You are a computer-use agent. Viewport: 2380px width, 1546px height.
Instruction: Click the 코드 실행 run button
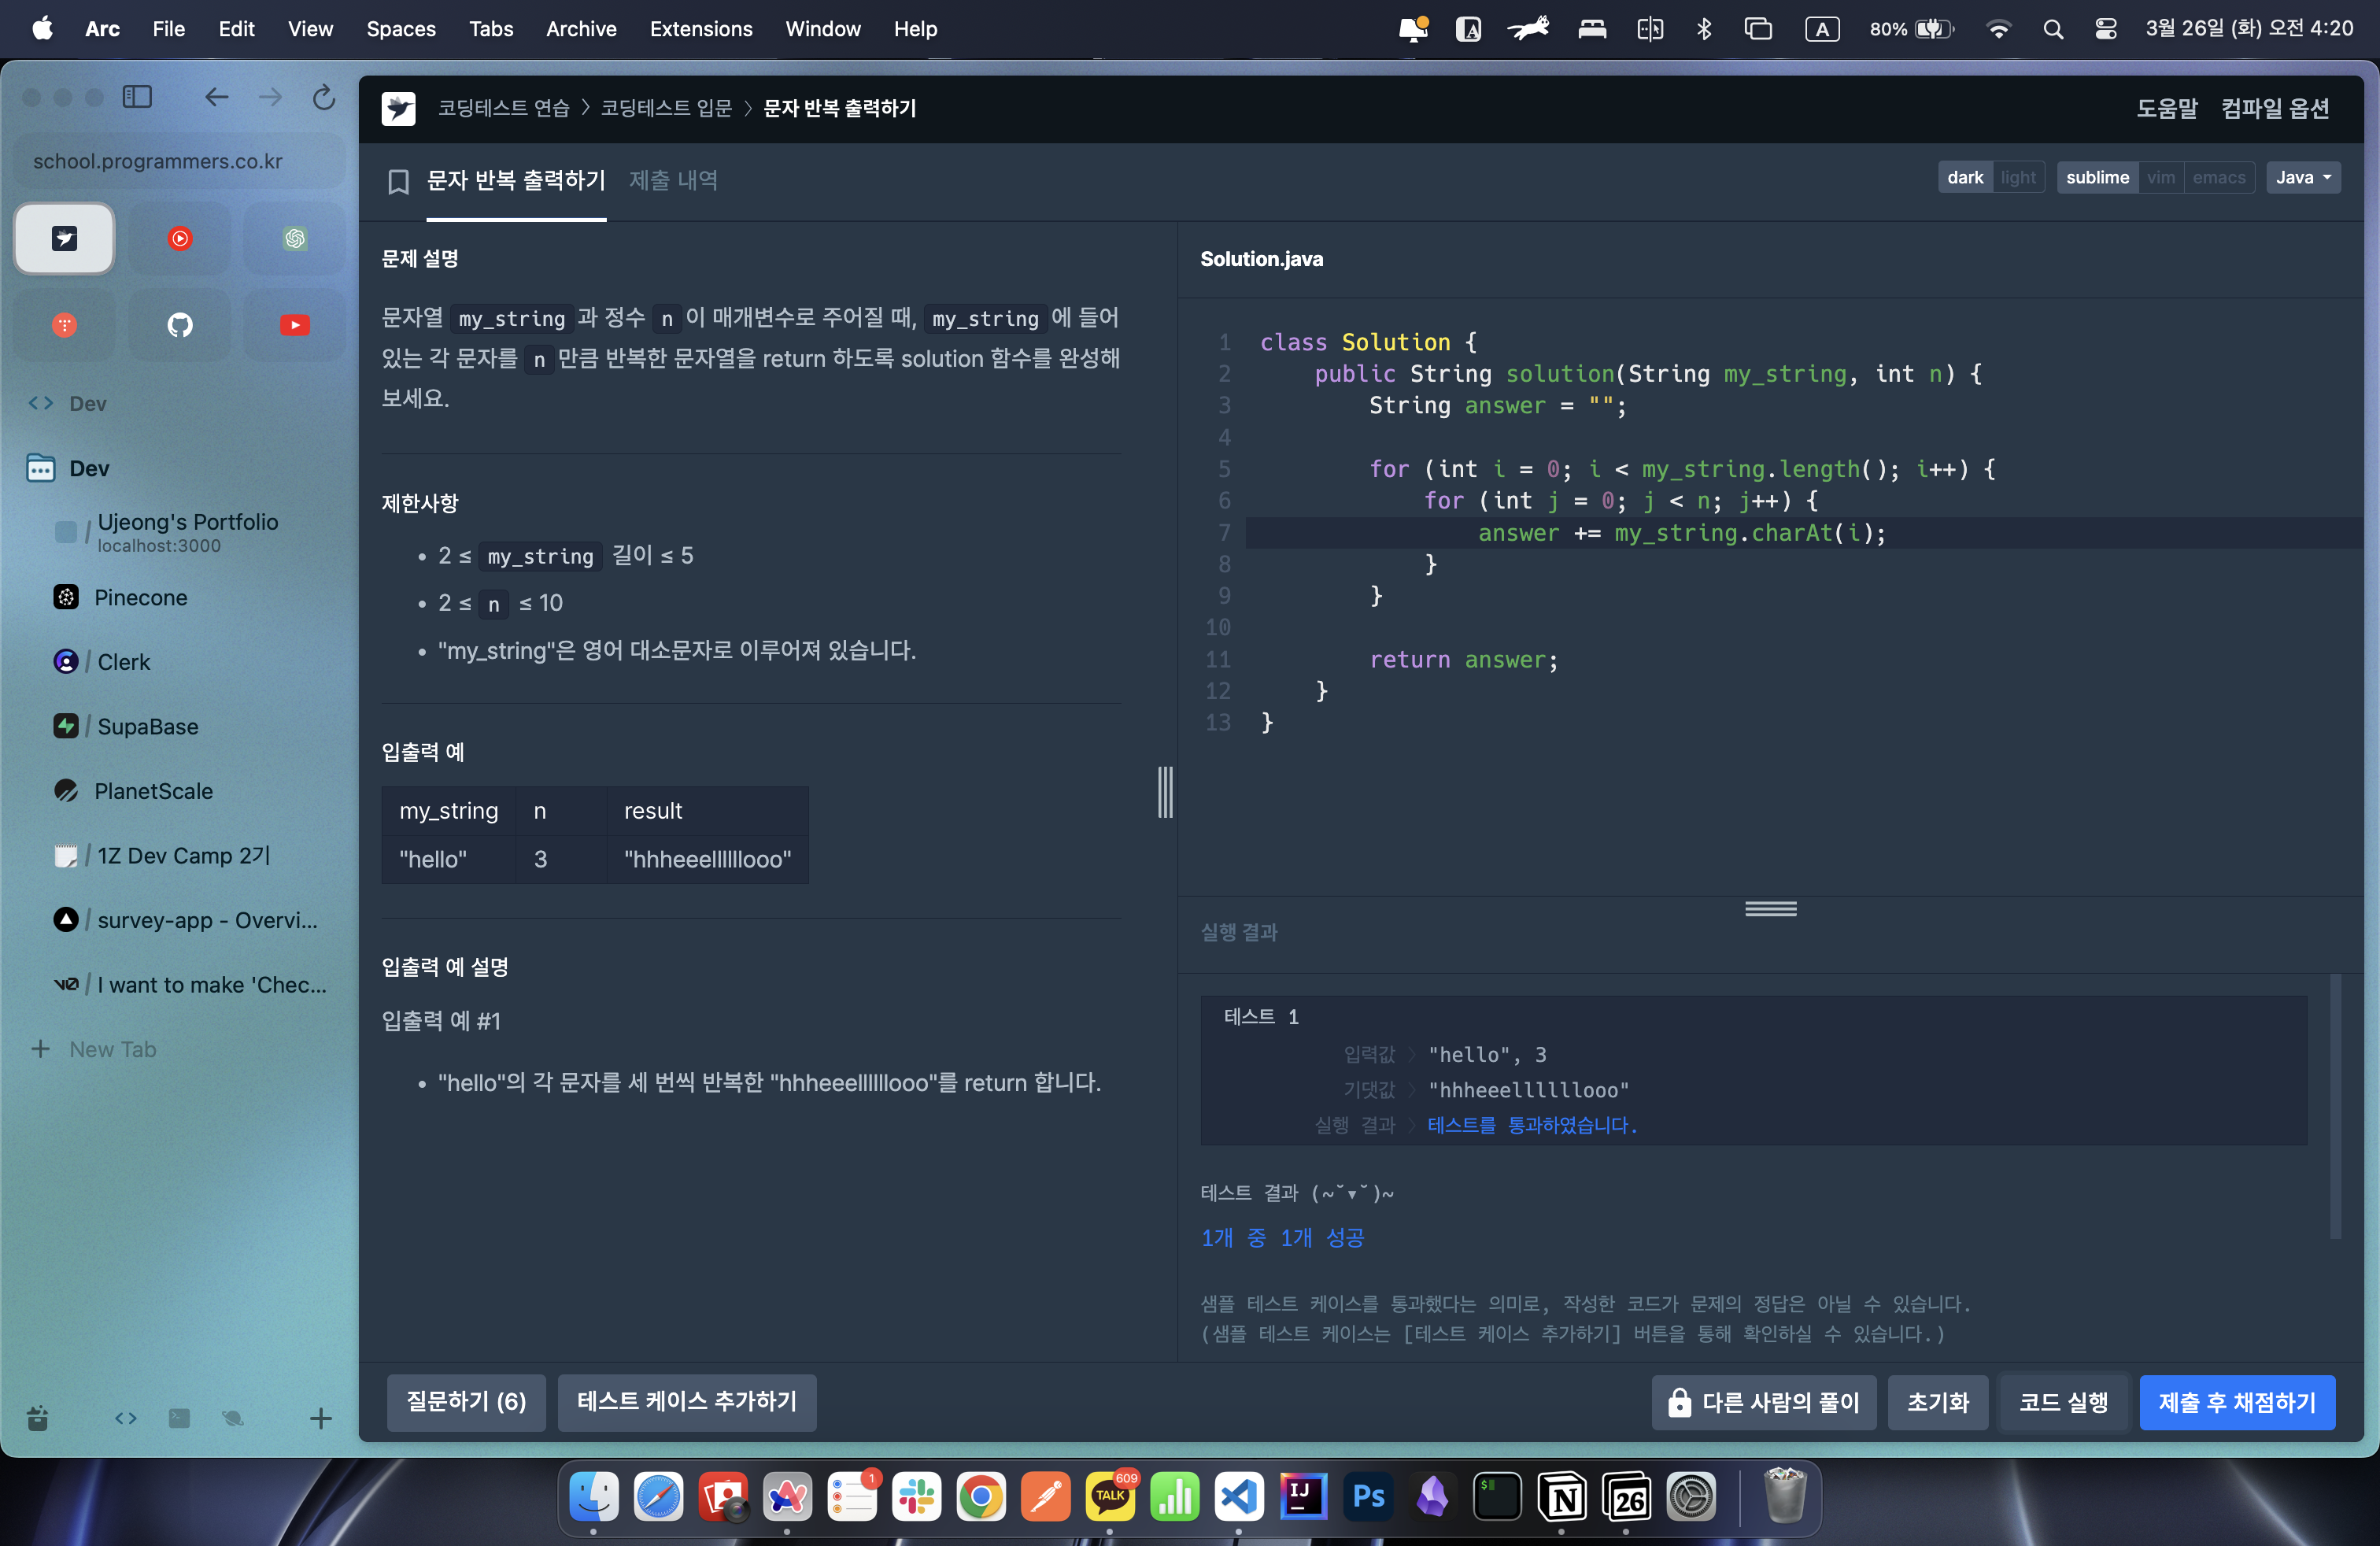[x=2062, y=1402]
